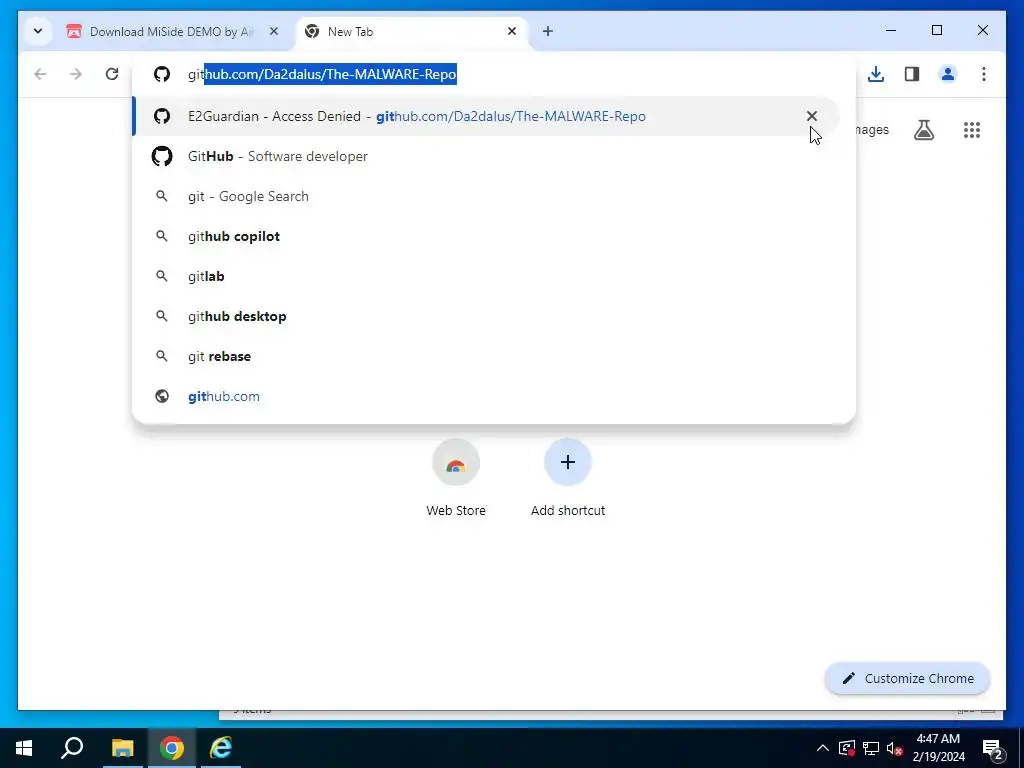Image resolution: width=1024 pixels, height=768 pixels.
Task: Choose GitHub Software developer suggestion
Action: tap(487, 156)
